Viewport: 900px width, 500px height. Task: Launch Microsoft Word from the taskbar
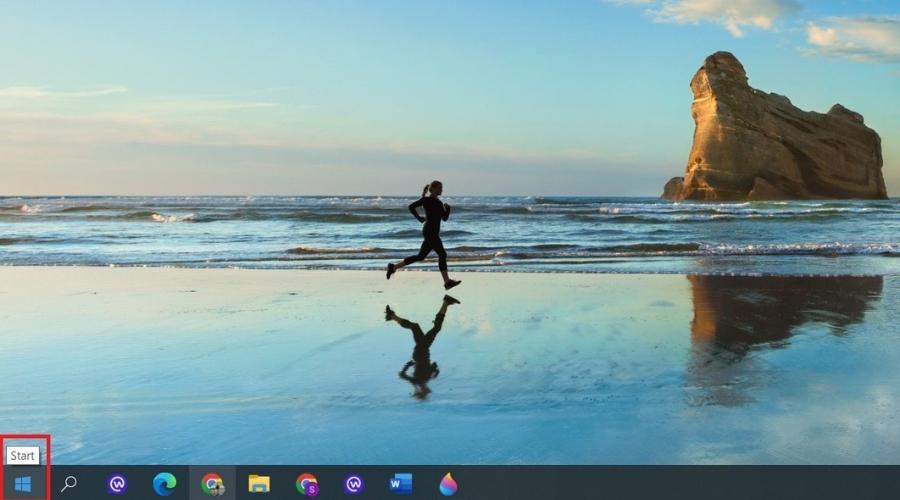point(401,484)
